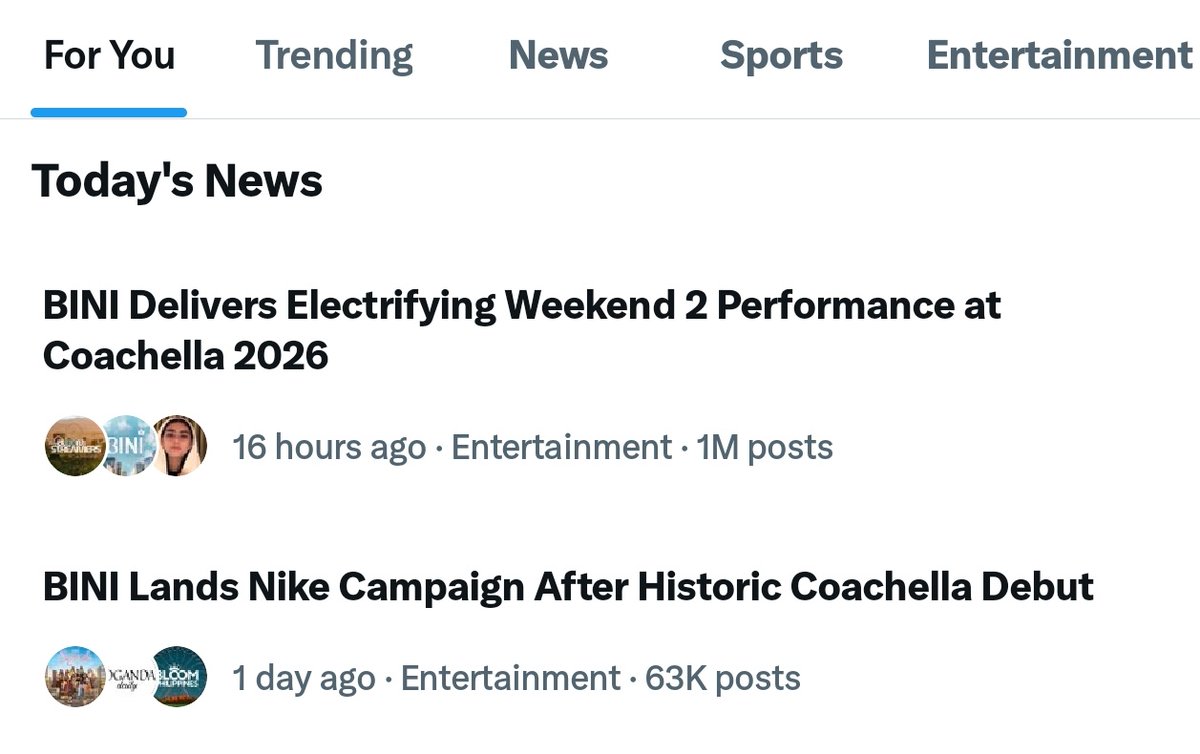Click the Entertainment label on the Nike story

510,679
